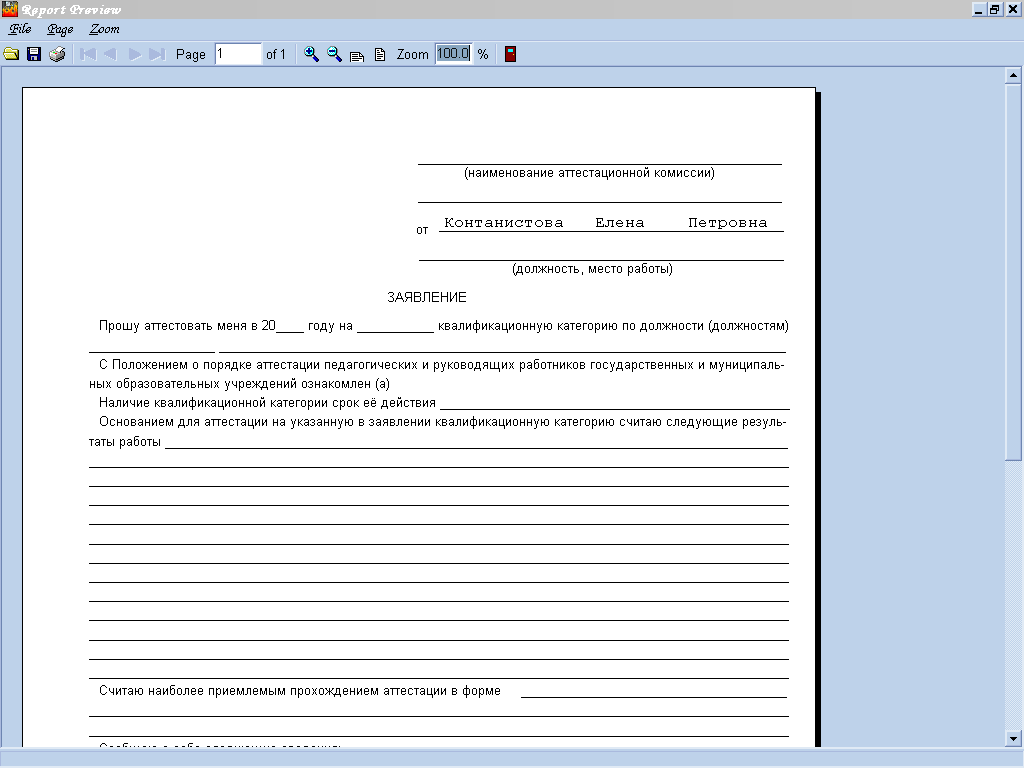Open the Zoom menu
Screen dimensions: 1024x768
[x=104, y=29]
